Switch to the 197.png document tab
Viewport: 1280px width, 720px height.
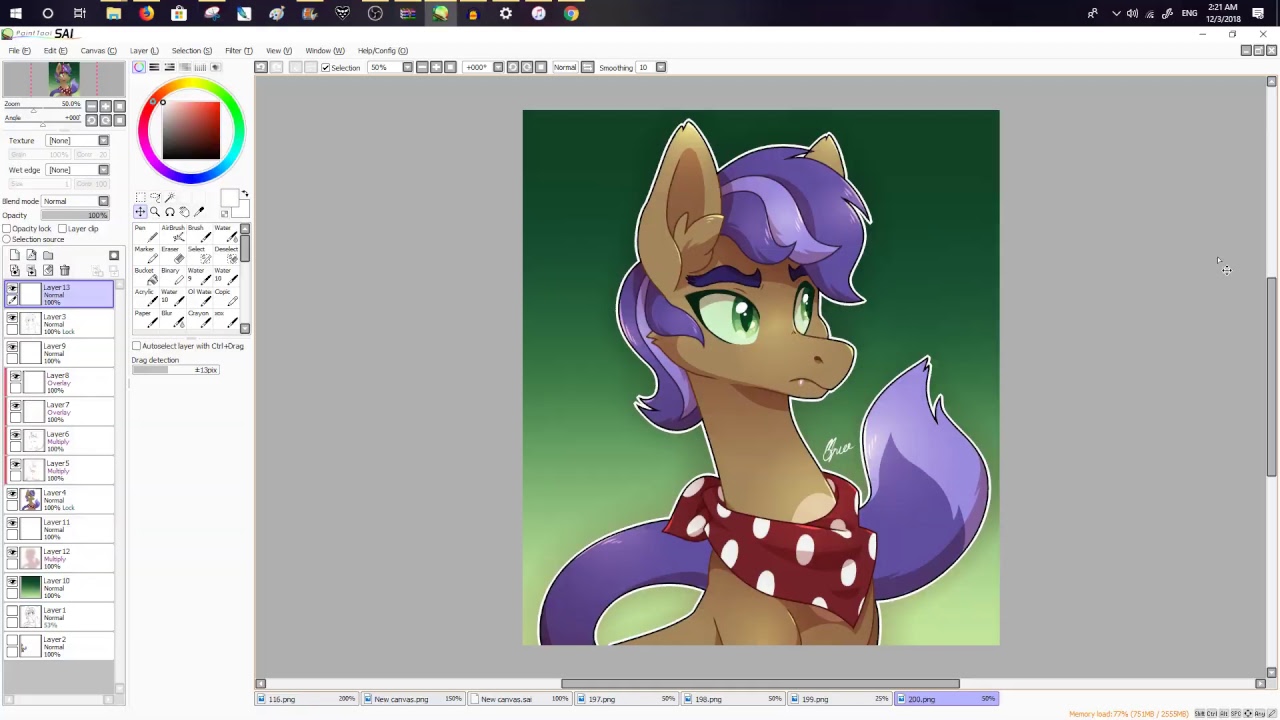[x=628, y=699]
